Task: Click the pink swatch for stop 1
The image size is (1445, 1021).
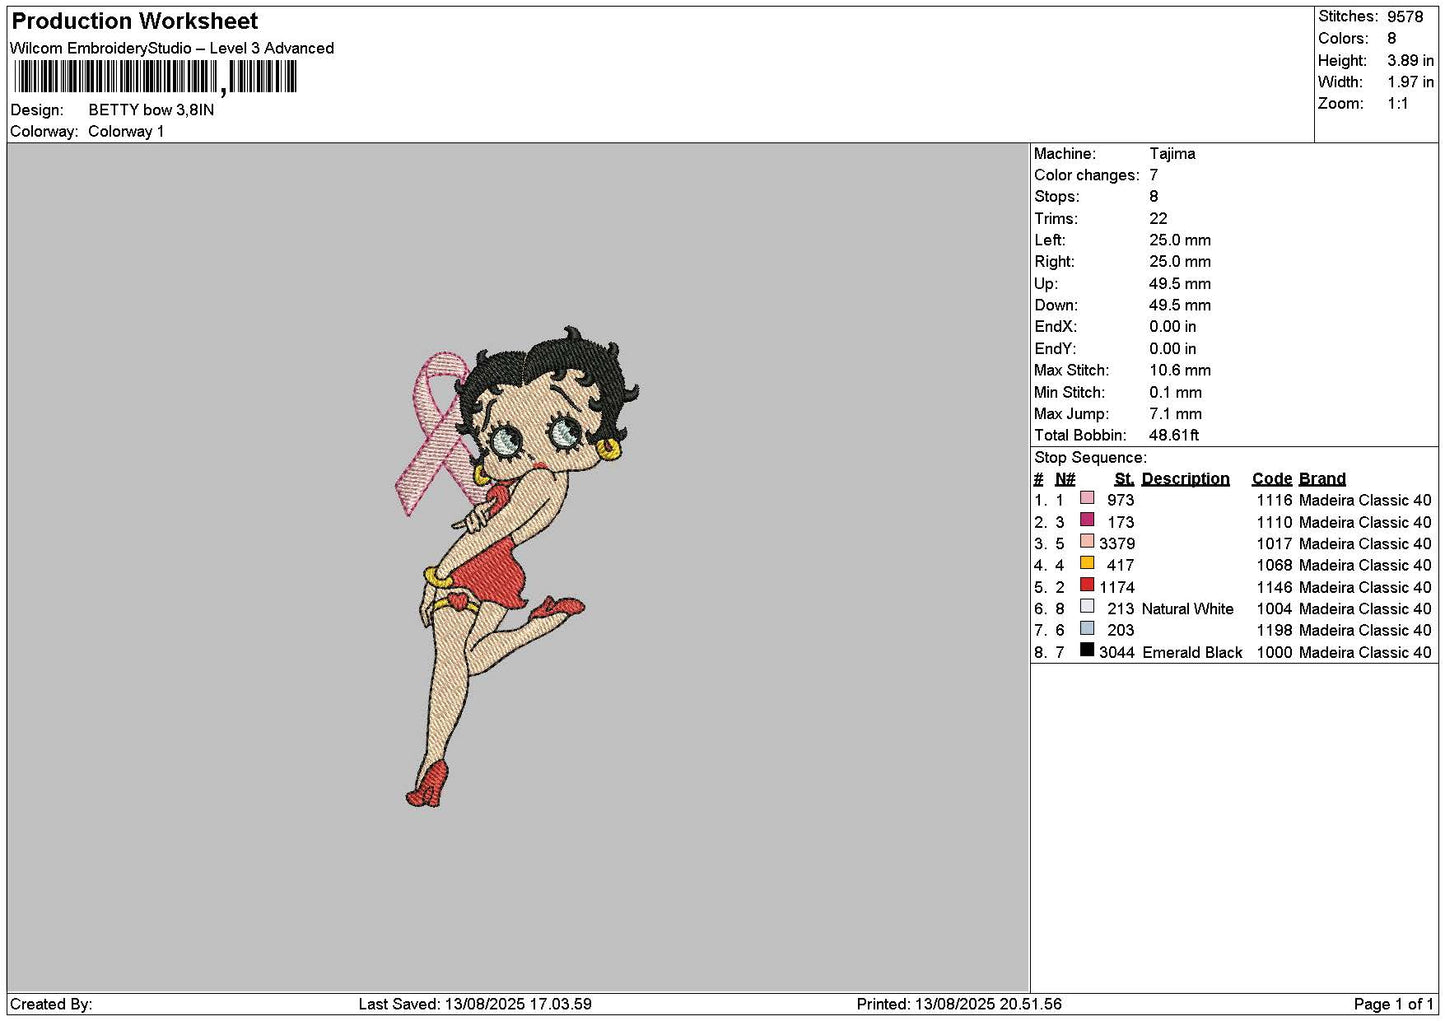Action: pos(1087,498)
